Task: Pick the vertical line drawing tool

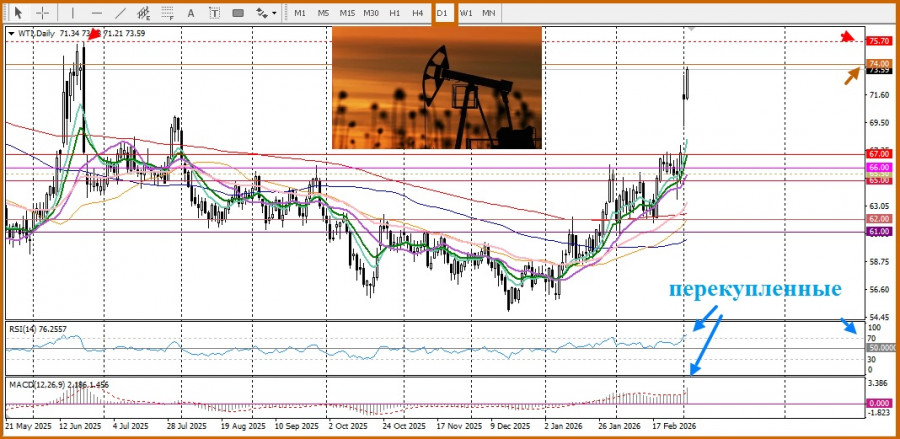Action: pos(71,13)
